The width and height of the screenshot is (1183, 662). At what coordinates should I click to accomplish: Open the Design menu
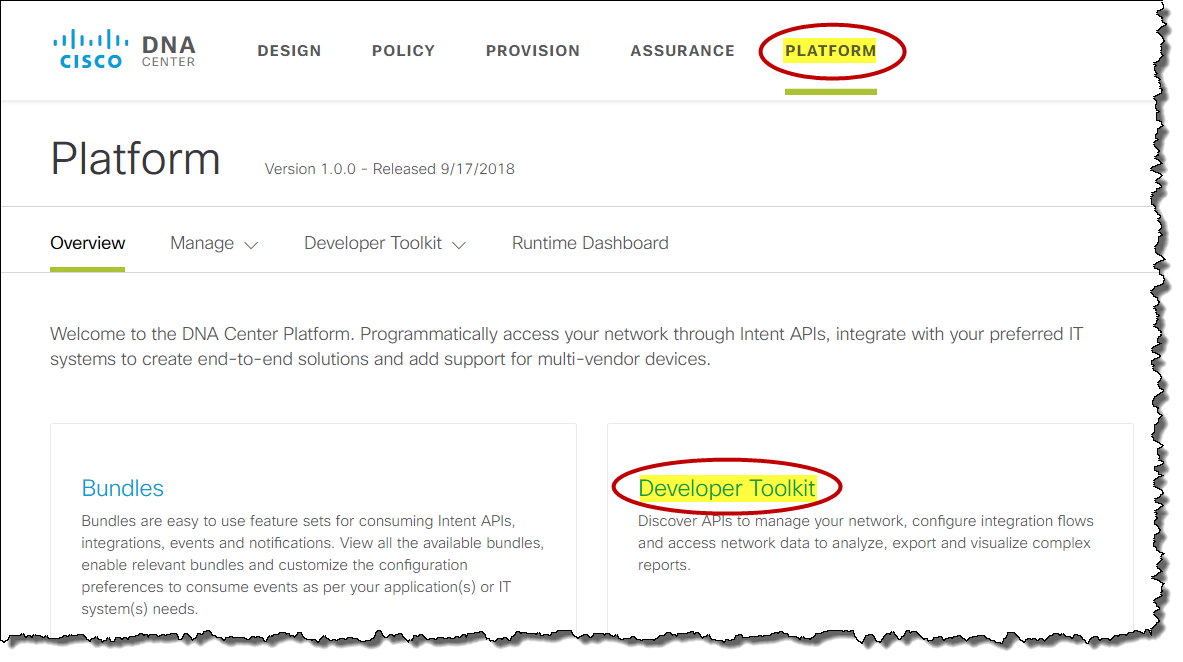[289, 51]
